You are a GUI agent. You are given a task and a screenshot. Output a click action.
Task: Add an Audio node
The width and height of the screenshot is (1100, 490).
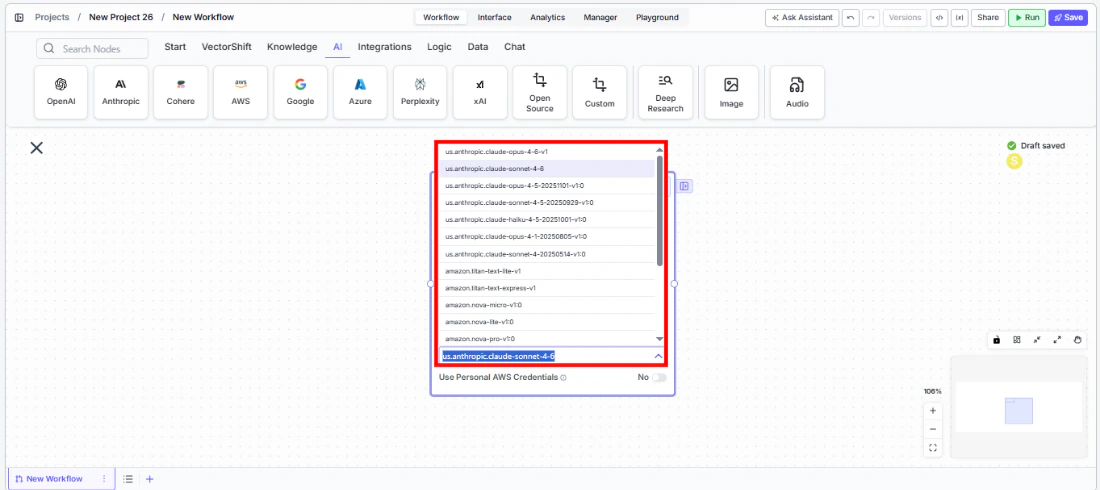[797, 93]
